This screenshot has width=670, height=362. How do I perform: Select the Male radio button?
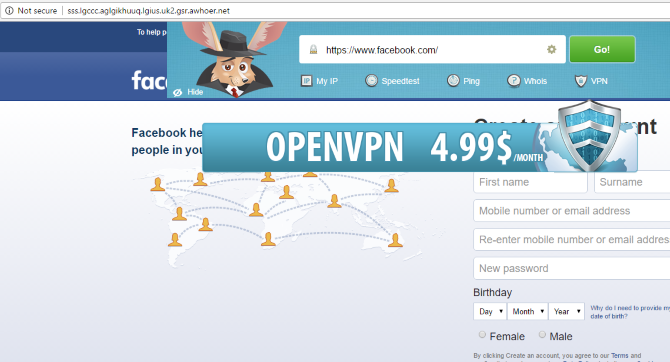click(542, 335)
